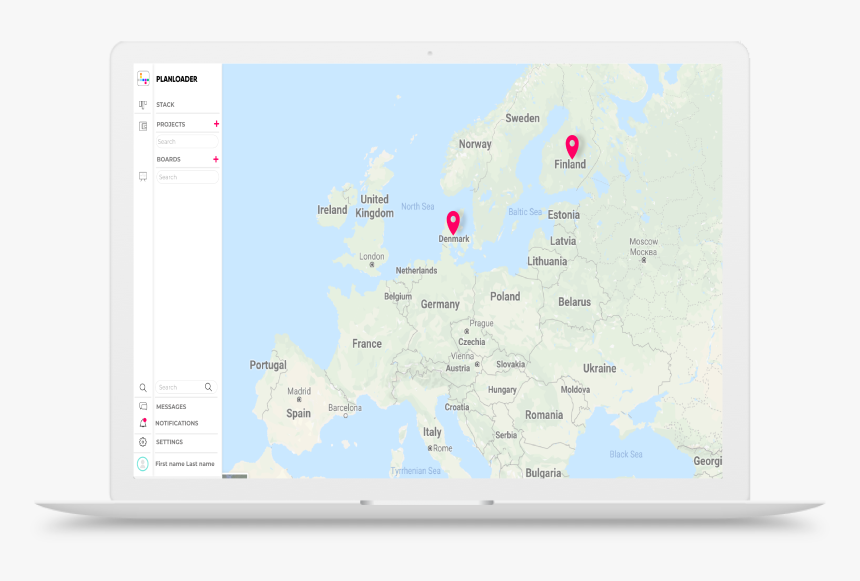Select the STACK menu item
The image size is (860, 581).
point(165,105)
